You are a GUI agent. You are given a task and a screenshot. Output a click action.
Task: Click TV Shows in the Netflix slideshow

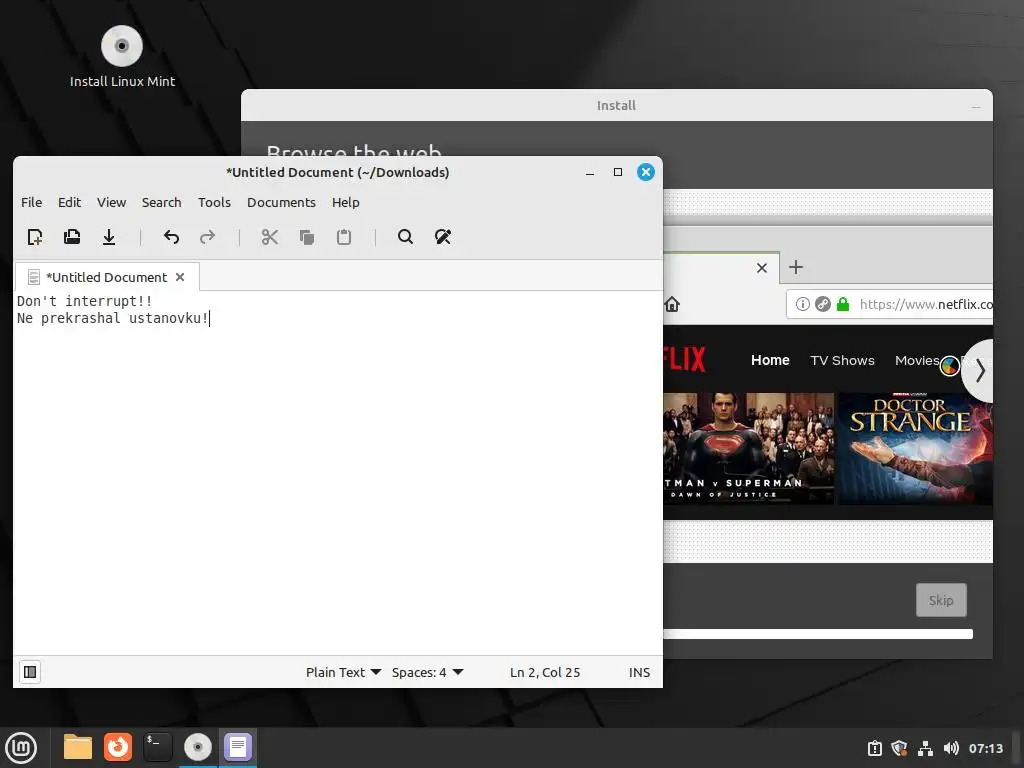(842, 360)
